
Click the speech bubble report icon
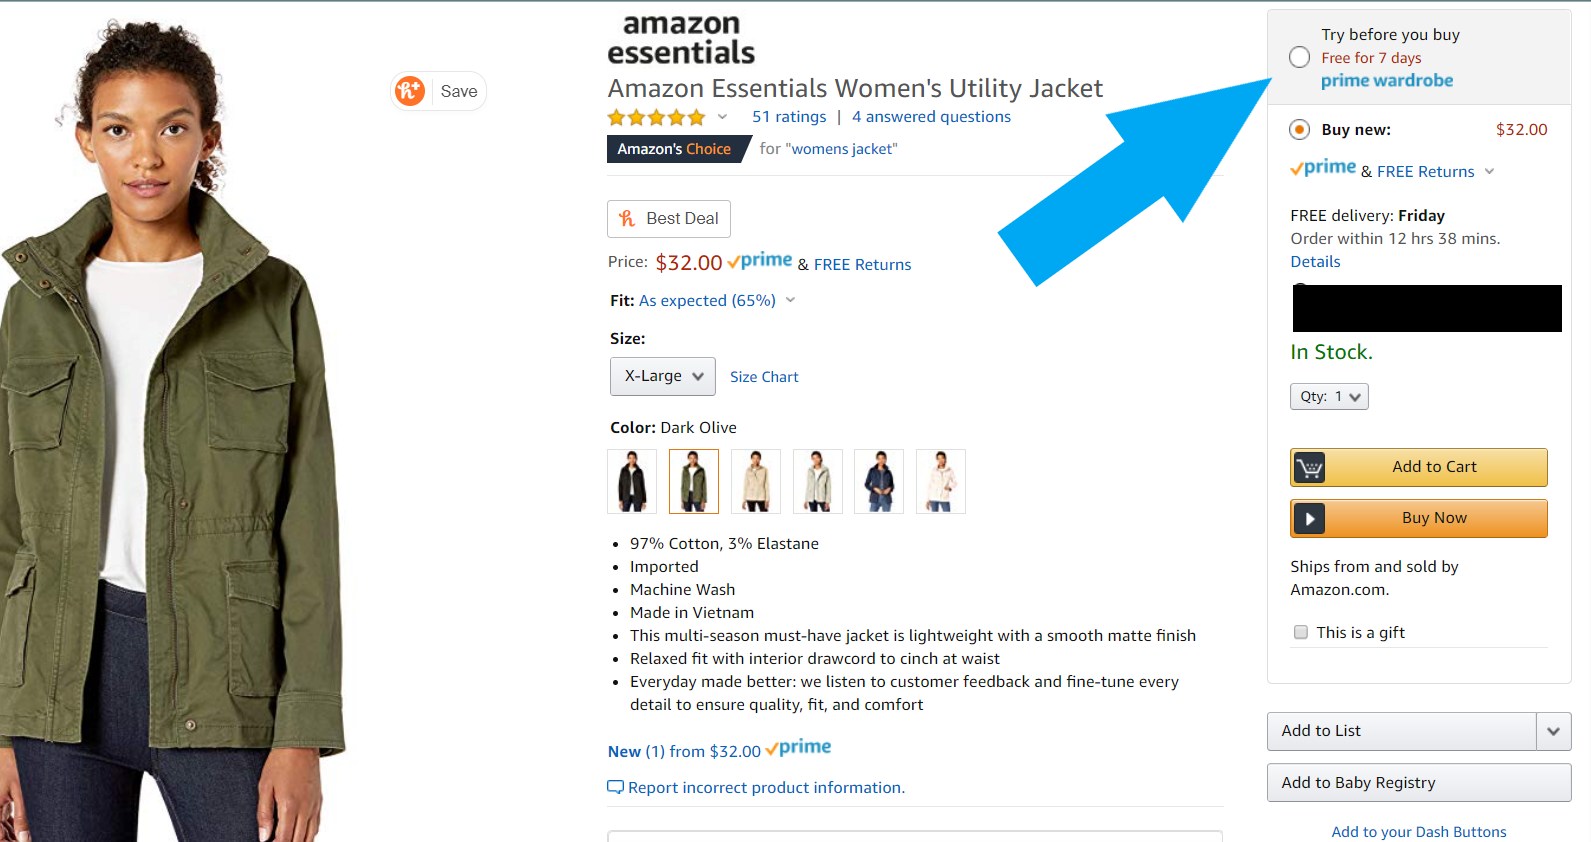pyautogui.click(x=616, y=787)
